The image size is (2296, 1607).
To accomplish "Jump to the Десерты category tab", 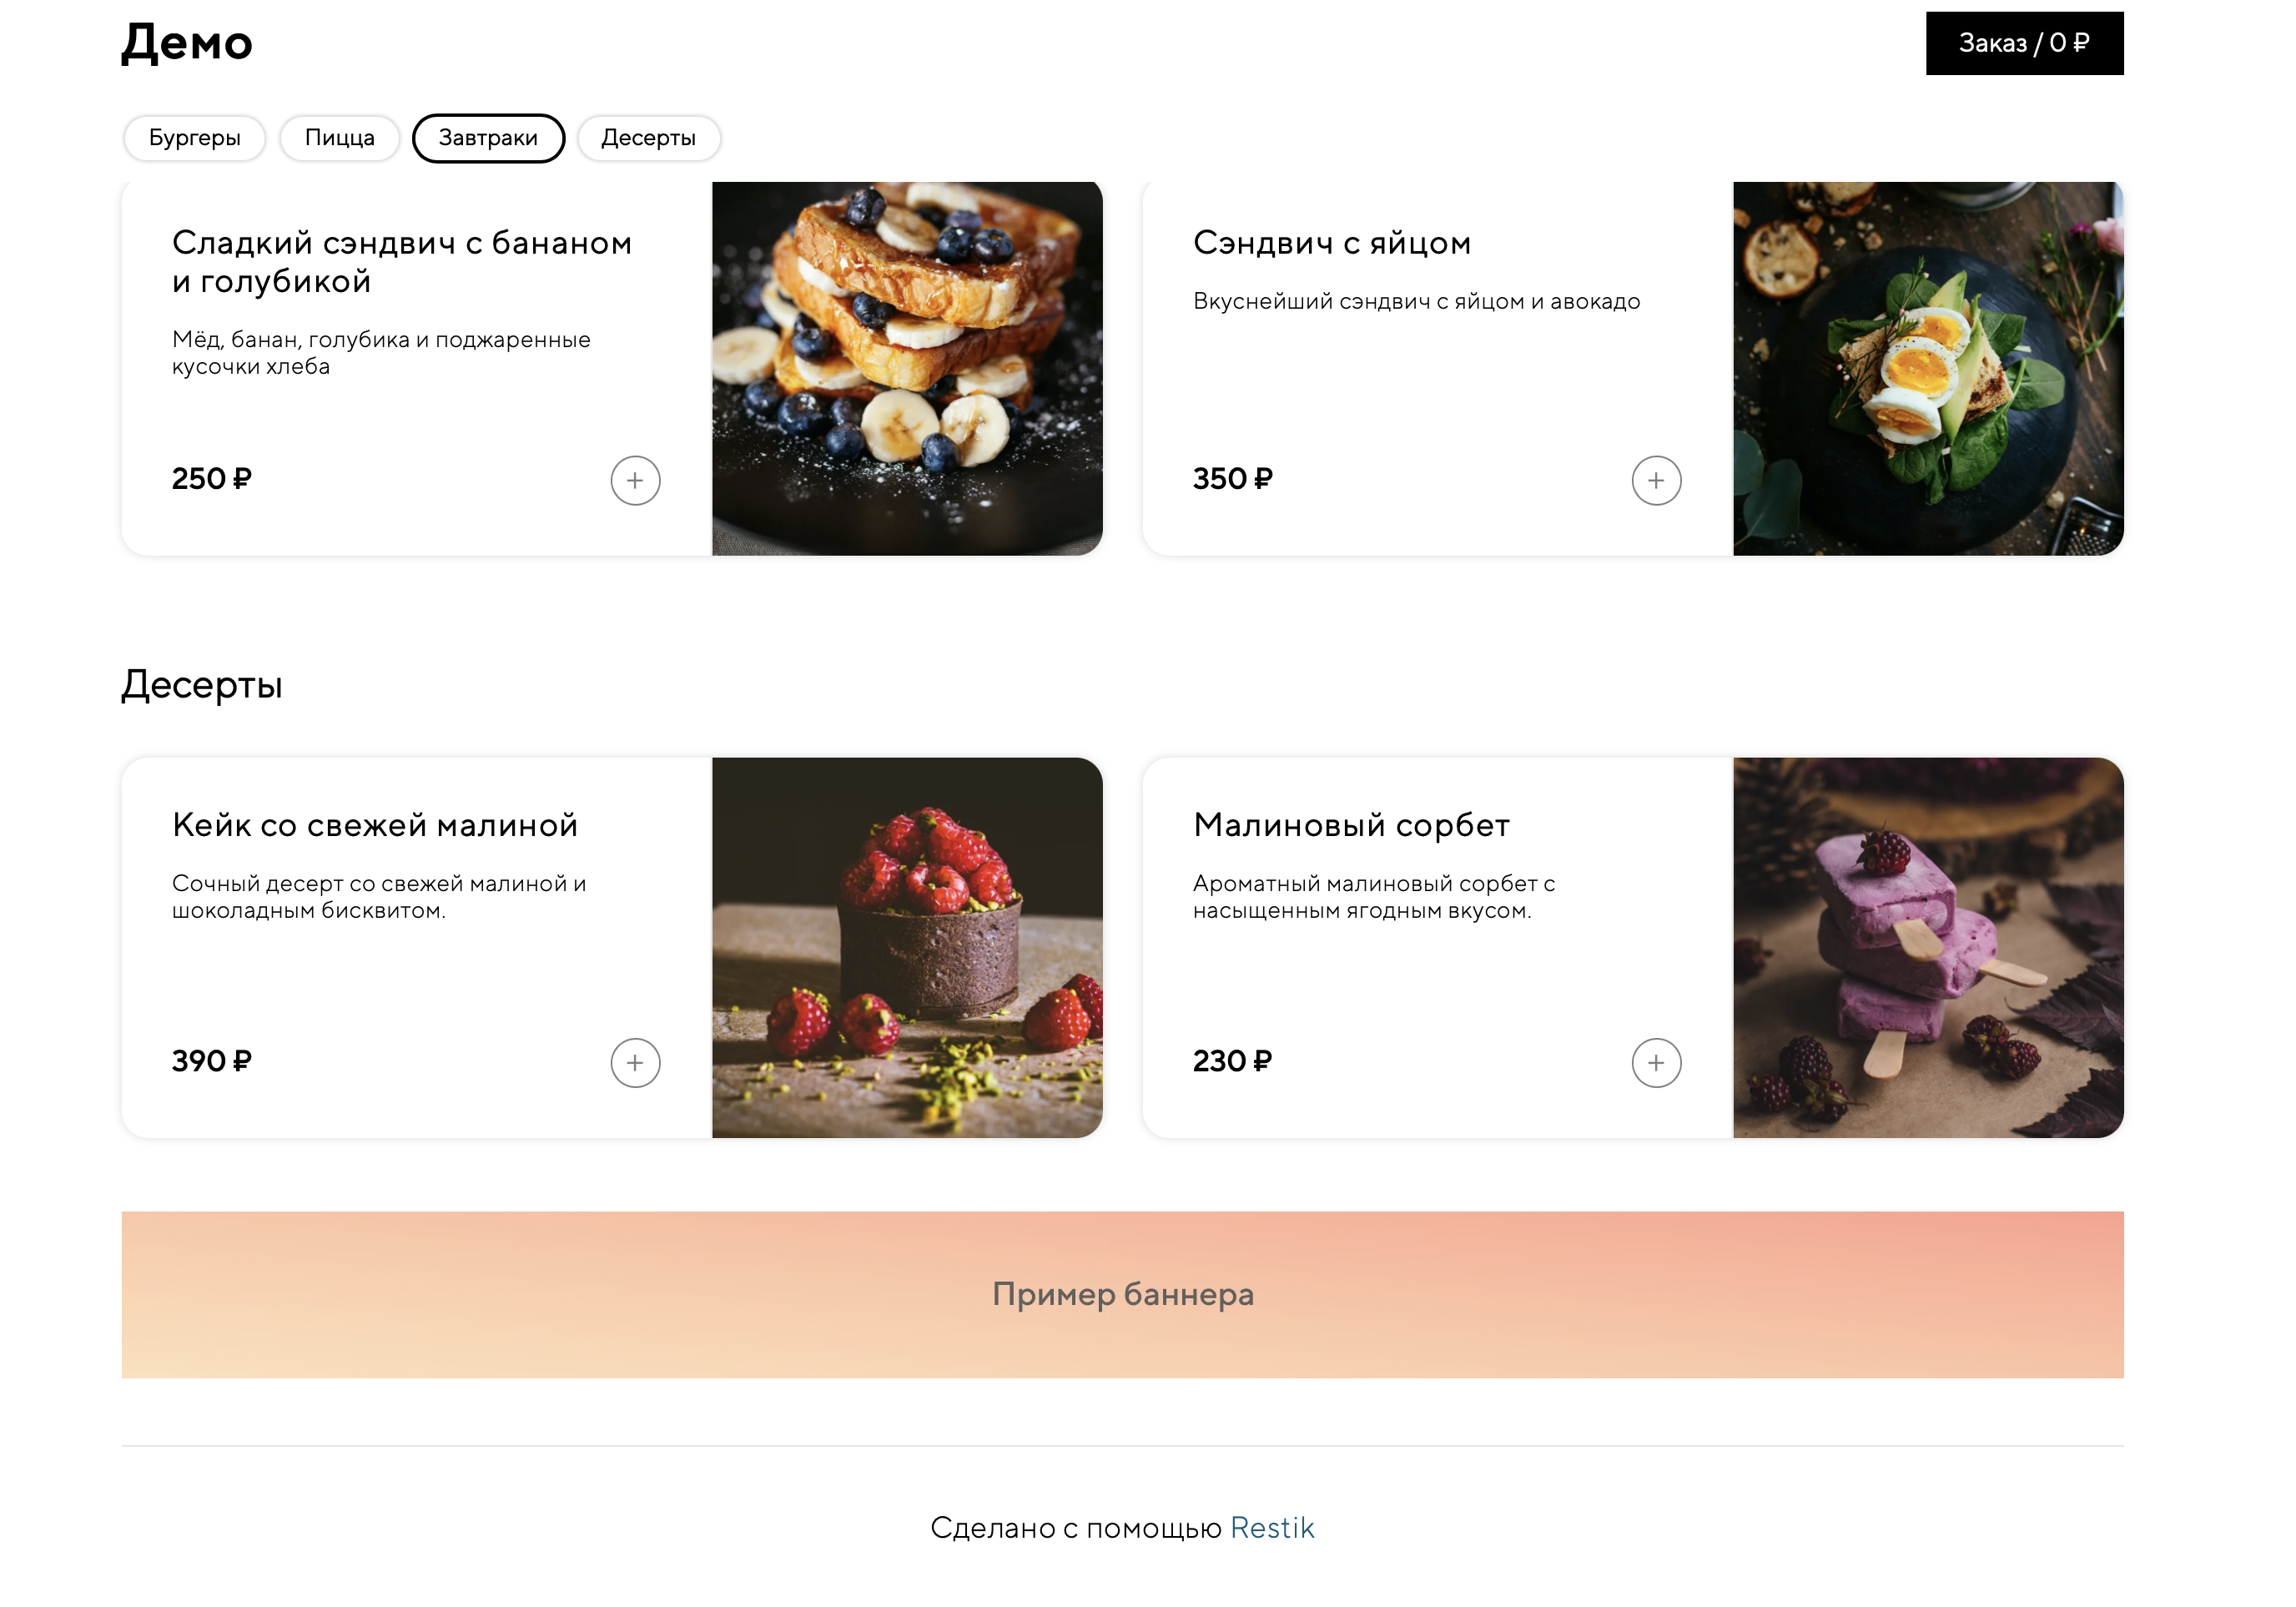I will coord(648,138).
